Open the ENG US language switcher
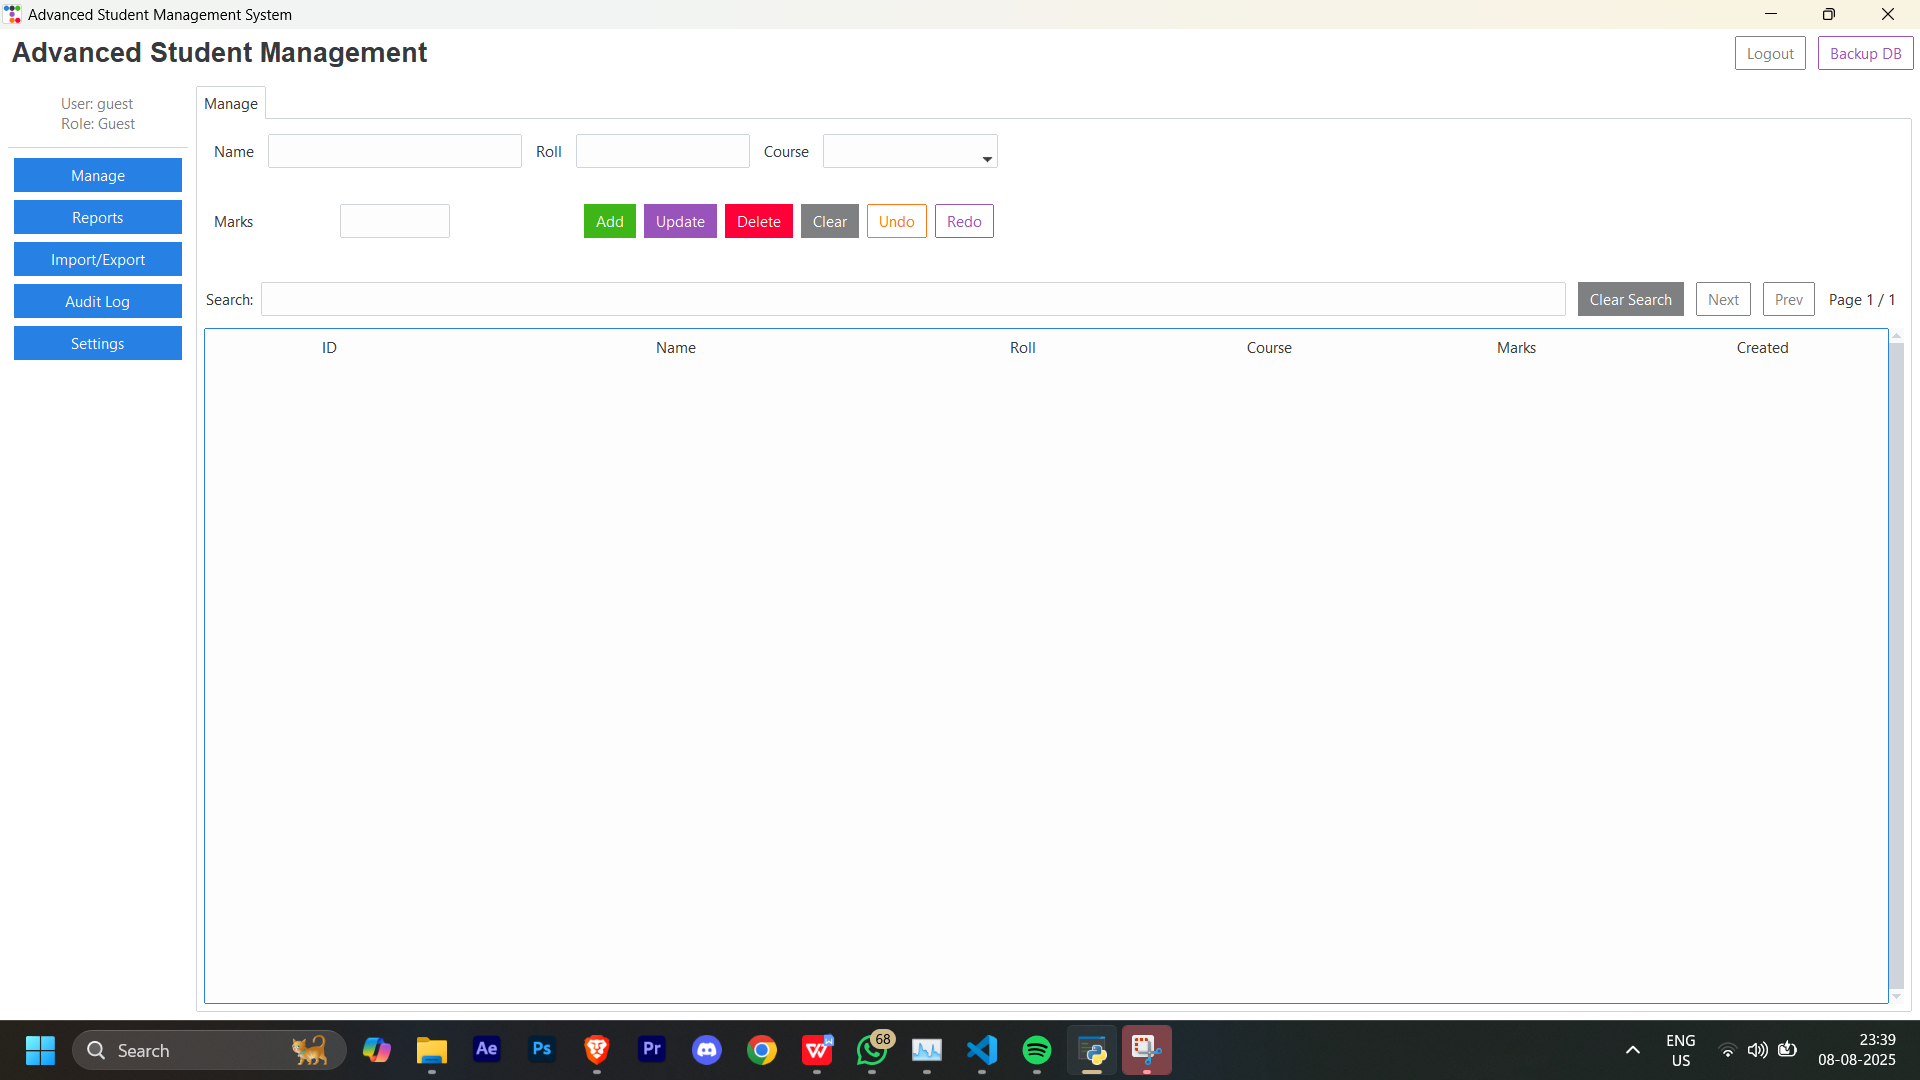 pos(1681,1050)
